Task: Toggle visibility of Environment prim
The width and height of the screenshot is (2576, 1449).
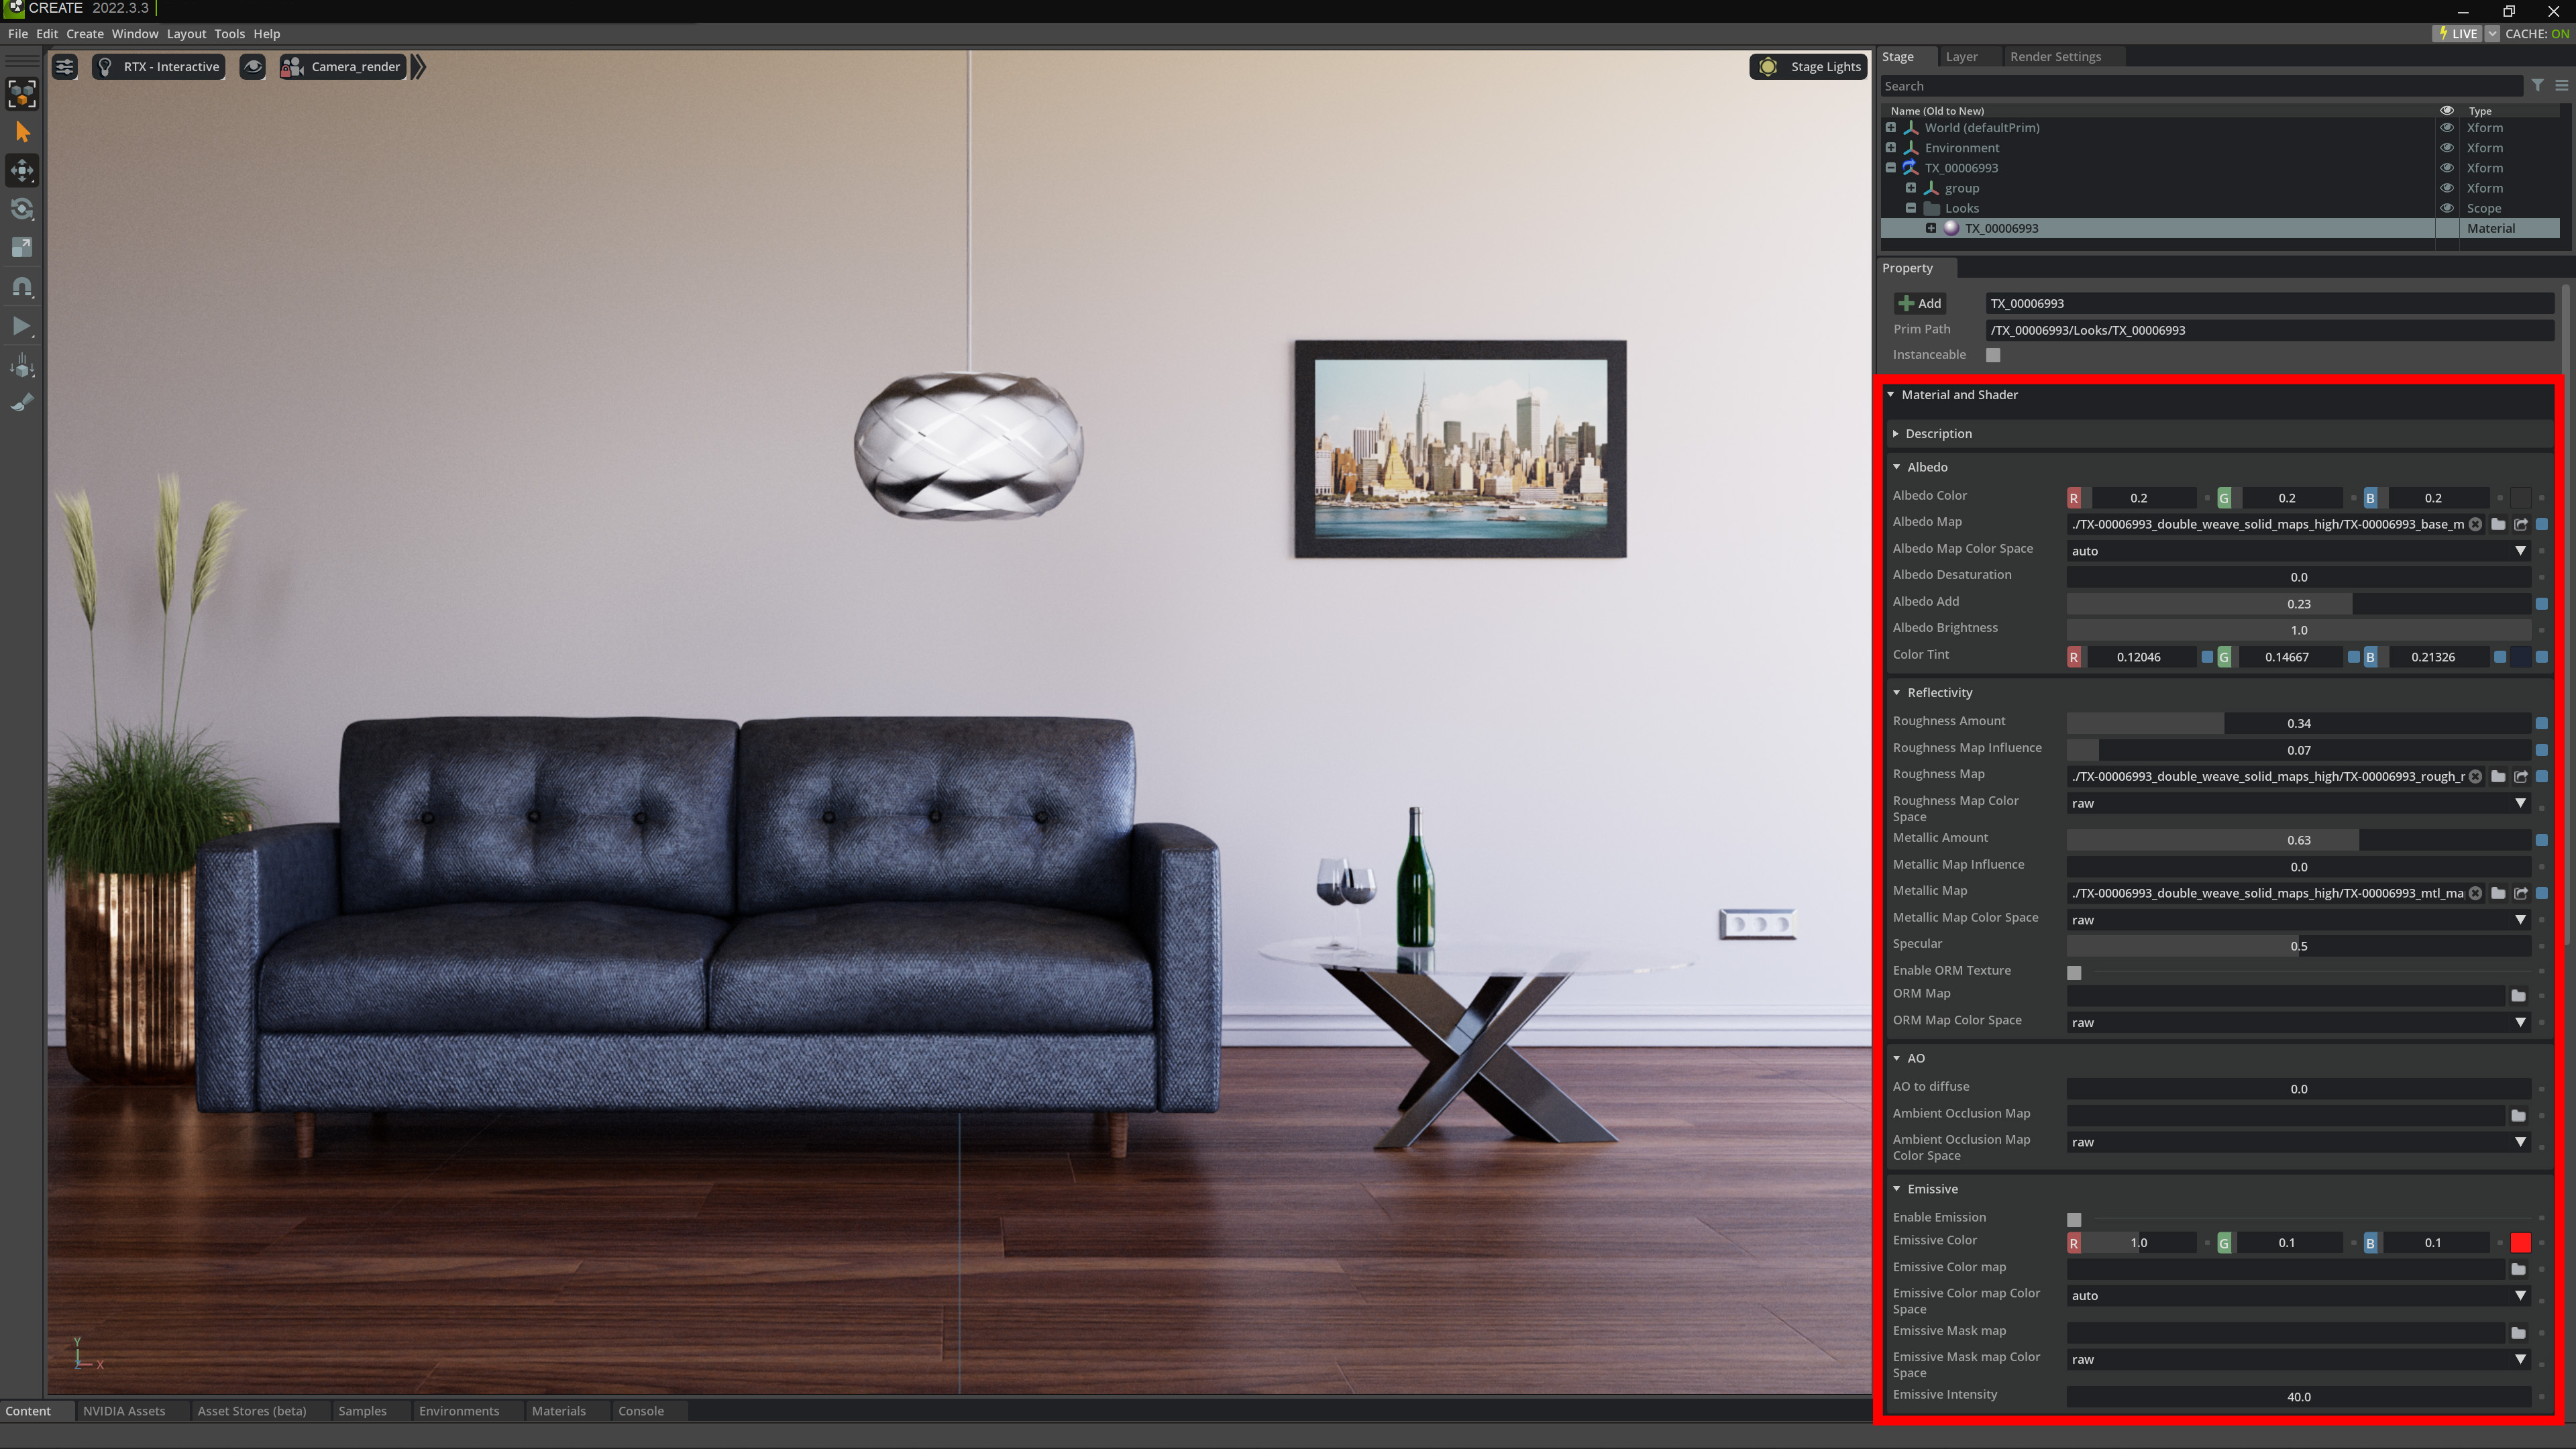Action: click(x=2447, y=148)
